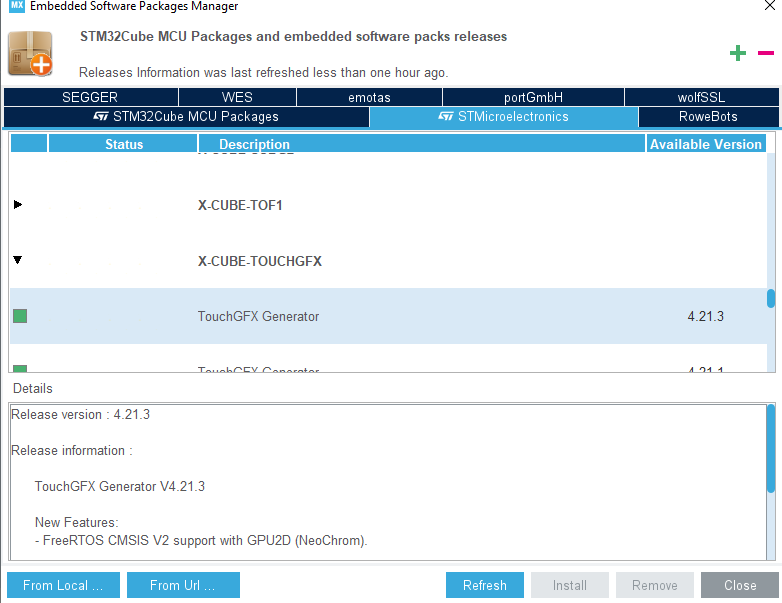The image size is (782, 603).
Task: Toggle the TouchGFX Generator 4.21.3 checkbox
Action: click(20, 316)
